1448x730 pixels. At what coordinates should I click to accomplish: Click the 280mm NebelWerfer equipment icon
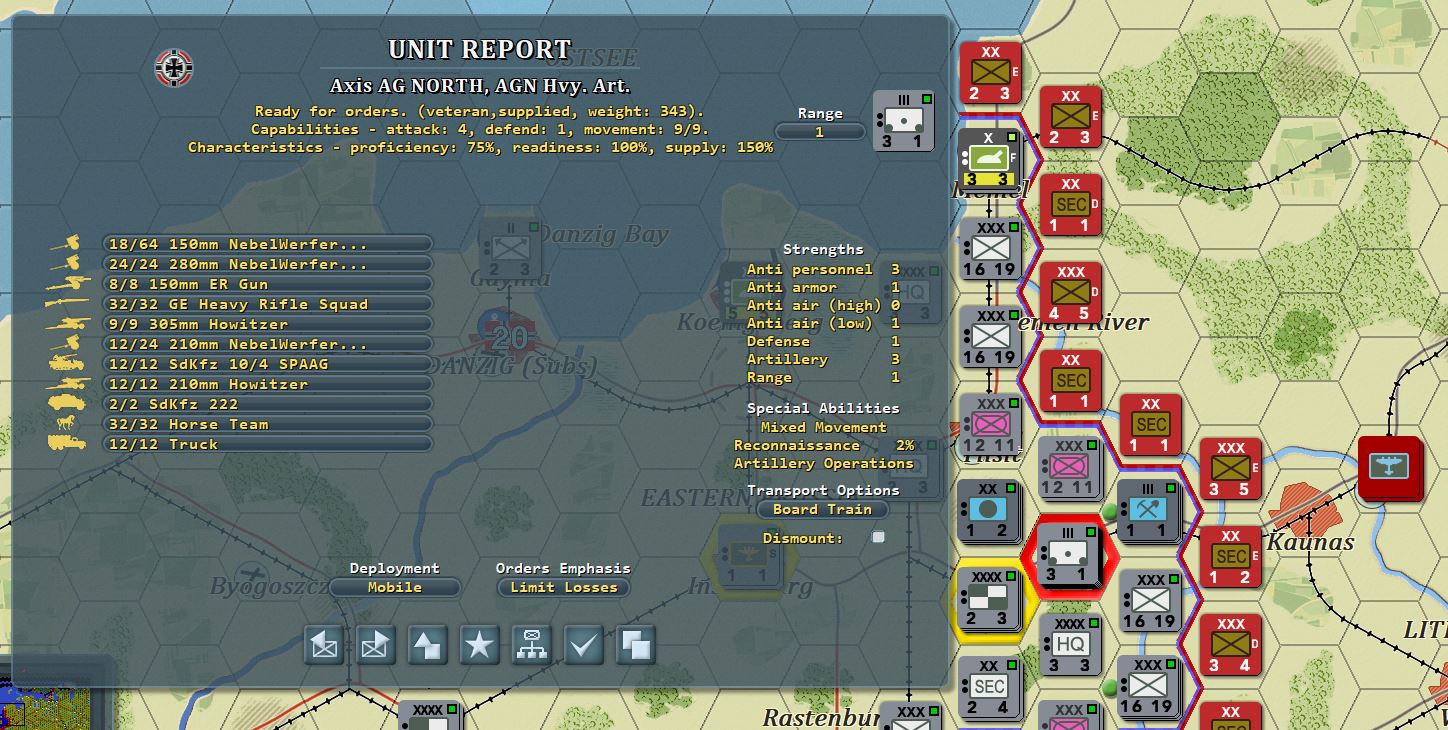click(x=68, y=264)
